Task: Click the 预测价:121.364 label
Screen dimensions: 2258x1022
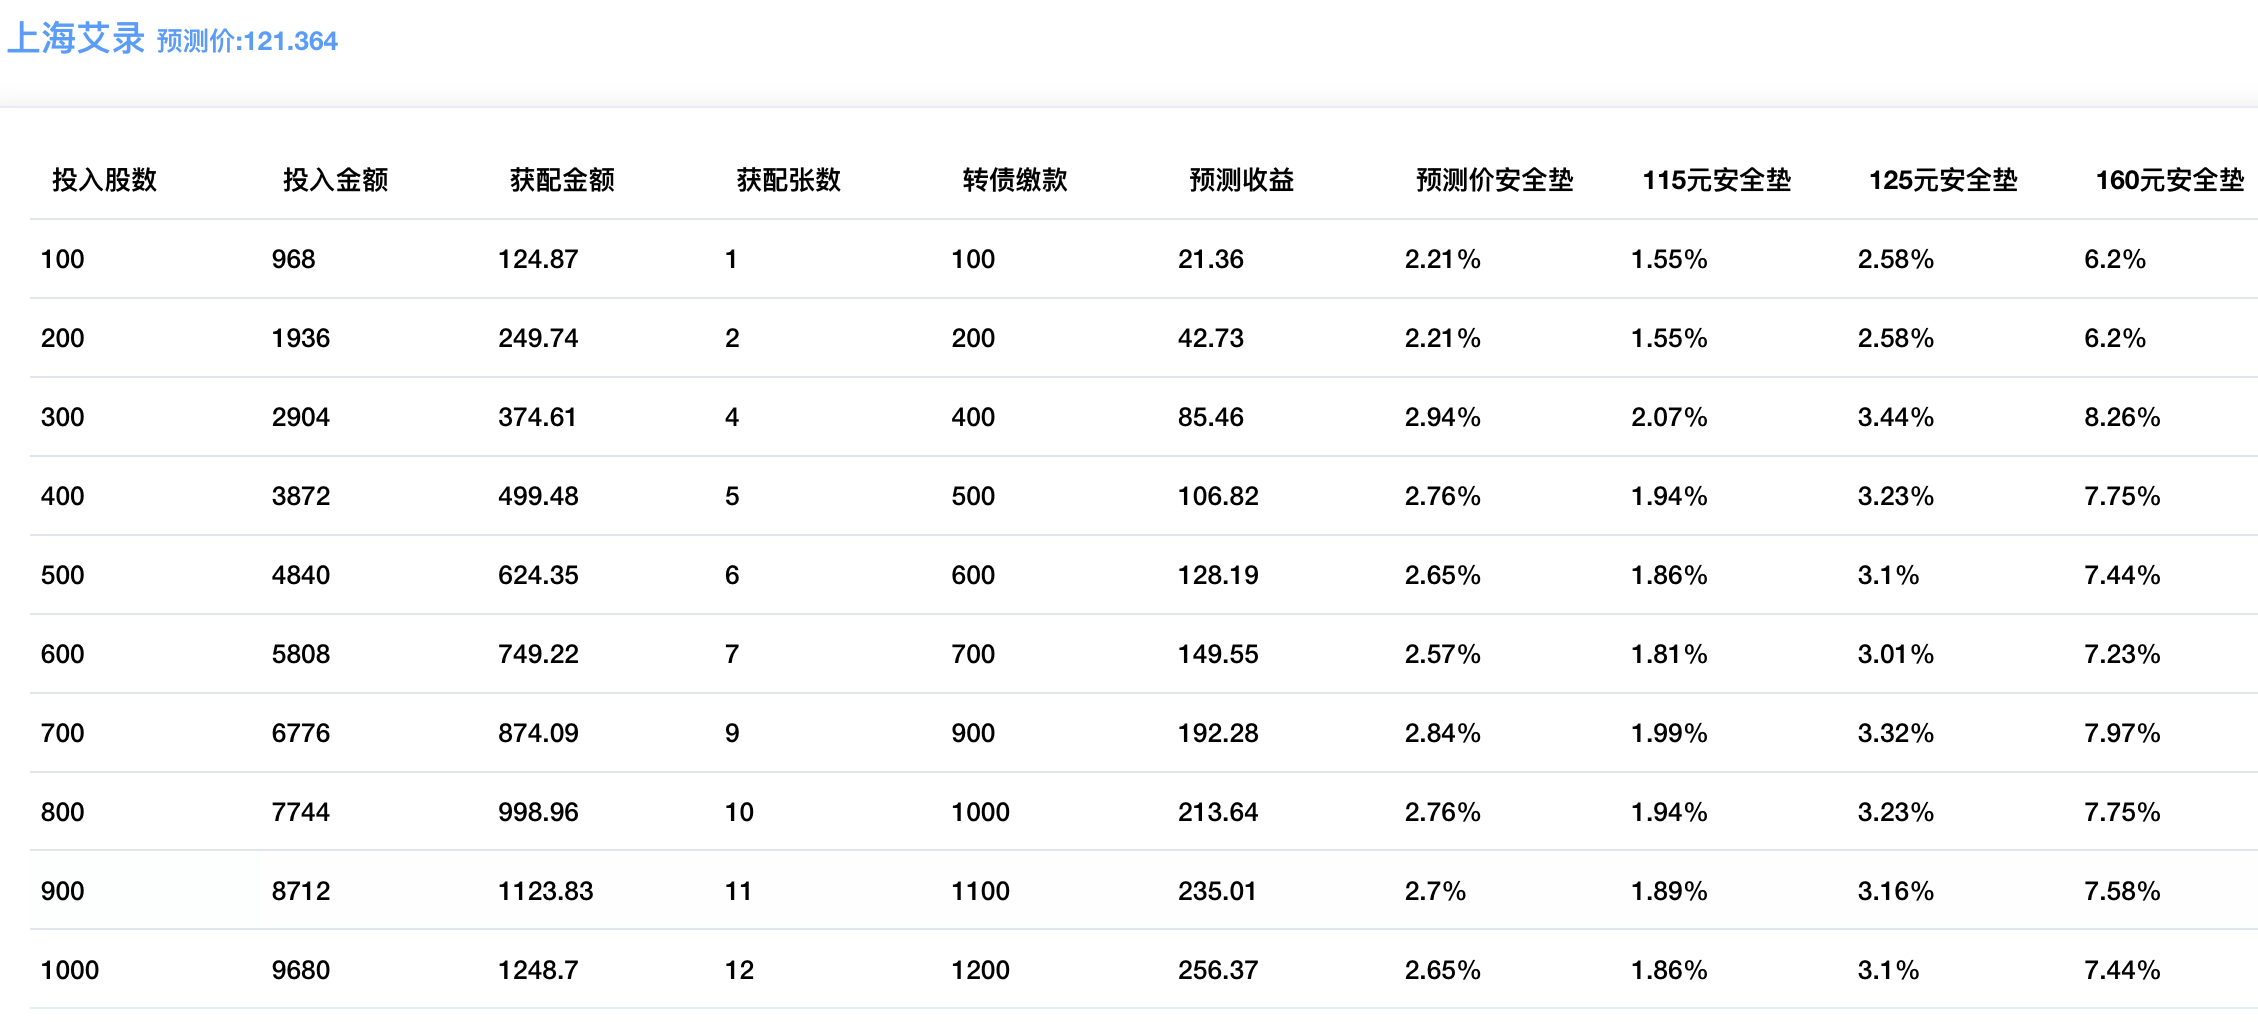Action: click(x=247, y=41)
